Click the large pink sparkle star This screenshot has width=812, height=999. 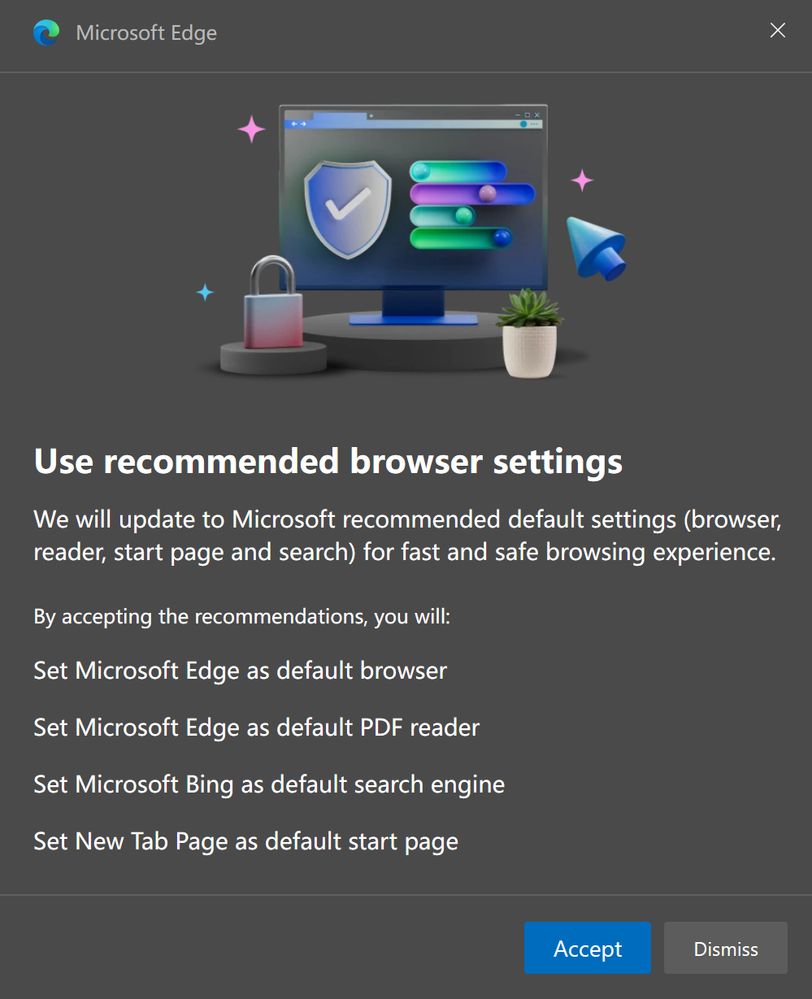[252, 129]
